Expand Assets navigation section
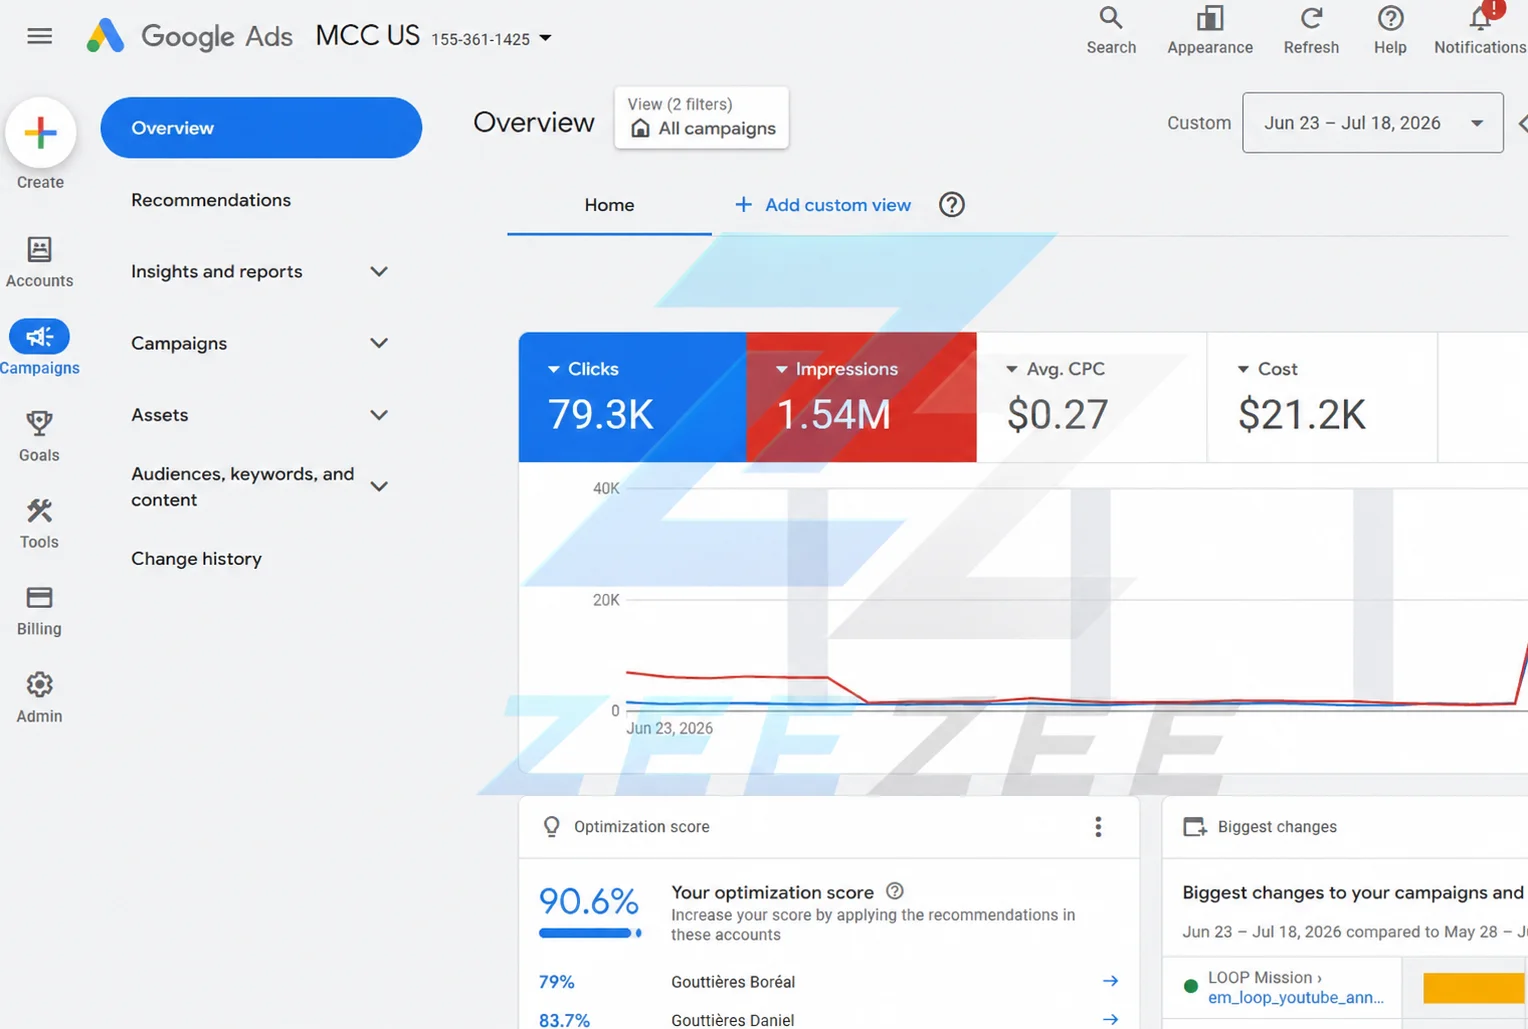 (379, 415)
